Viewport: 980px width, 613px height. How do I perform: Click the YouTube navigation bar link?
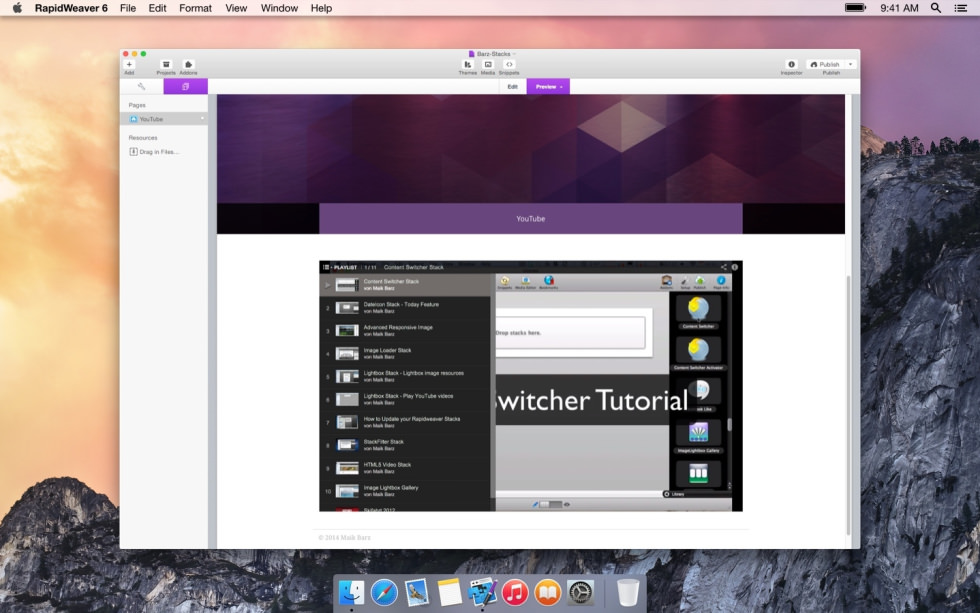pos(531,219)
